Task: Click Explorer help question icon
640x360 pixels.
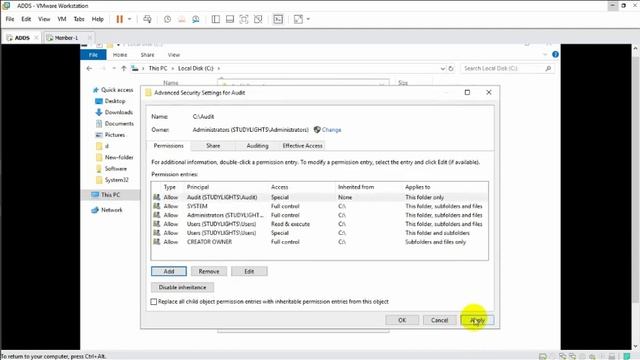Action: 555,54
